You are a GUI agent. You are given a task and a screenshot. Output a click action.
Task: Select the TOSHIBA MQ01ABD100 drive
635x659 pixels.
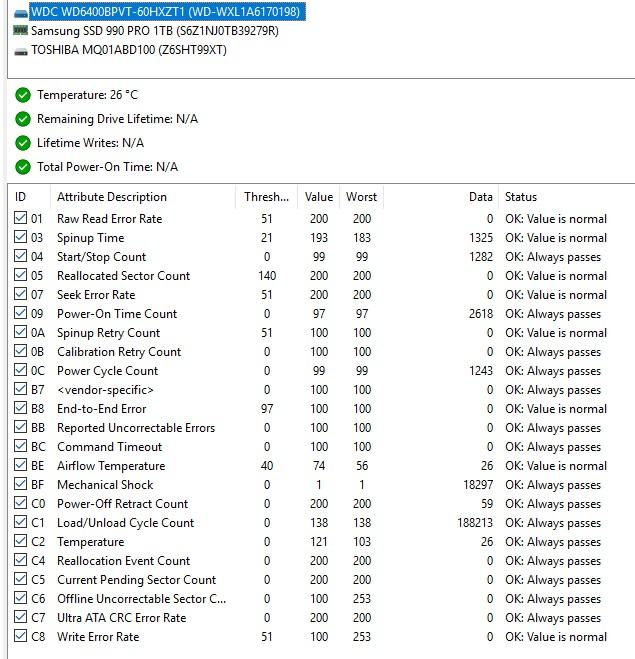[129, 50]
